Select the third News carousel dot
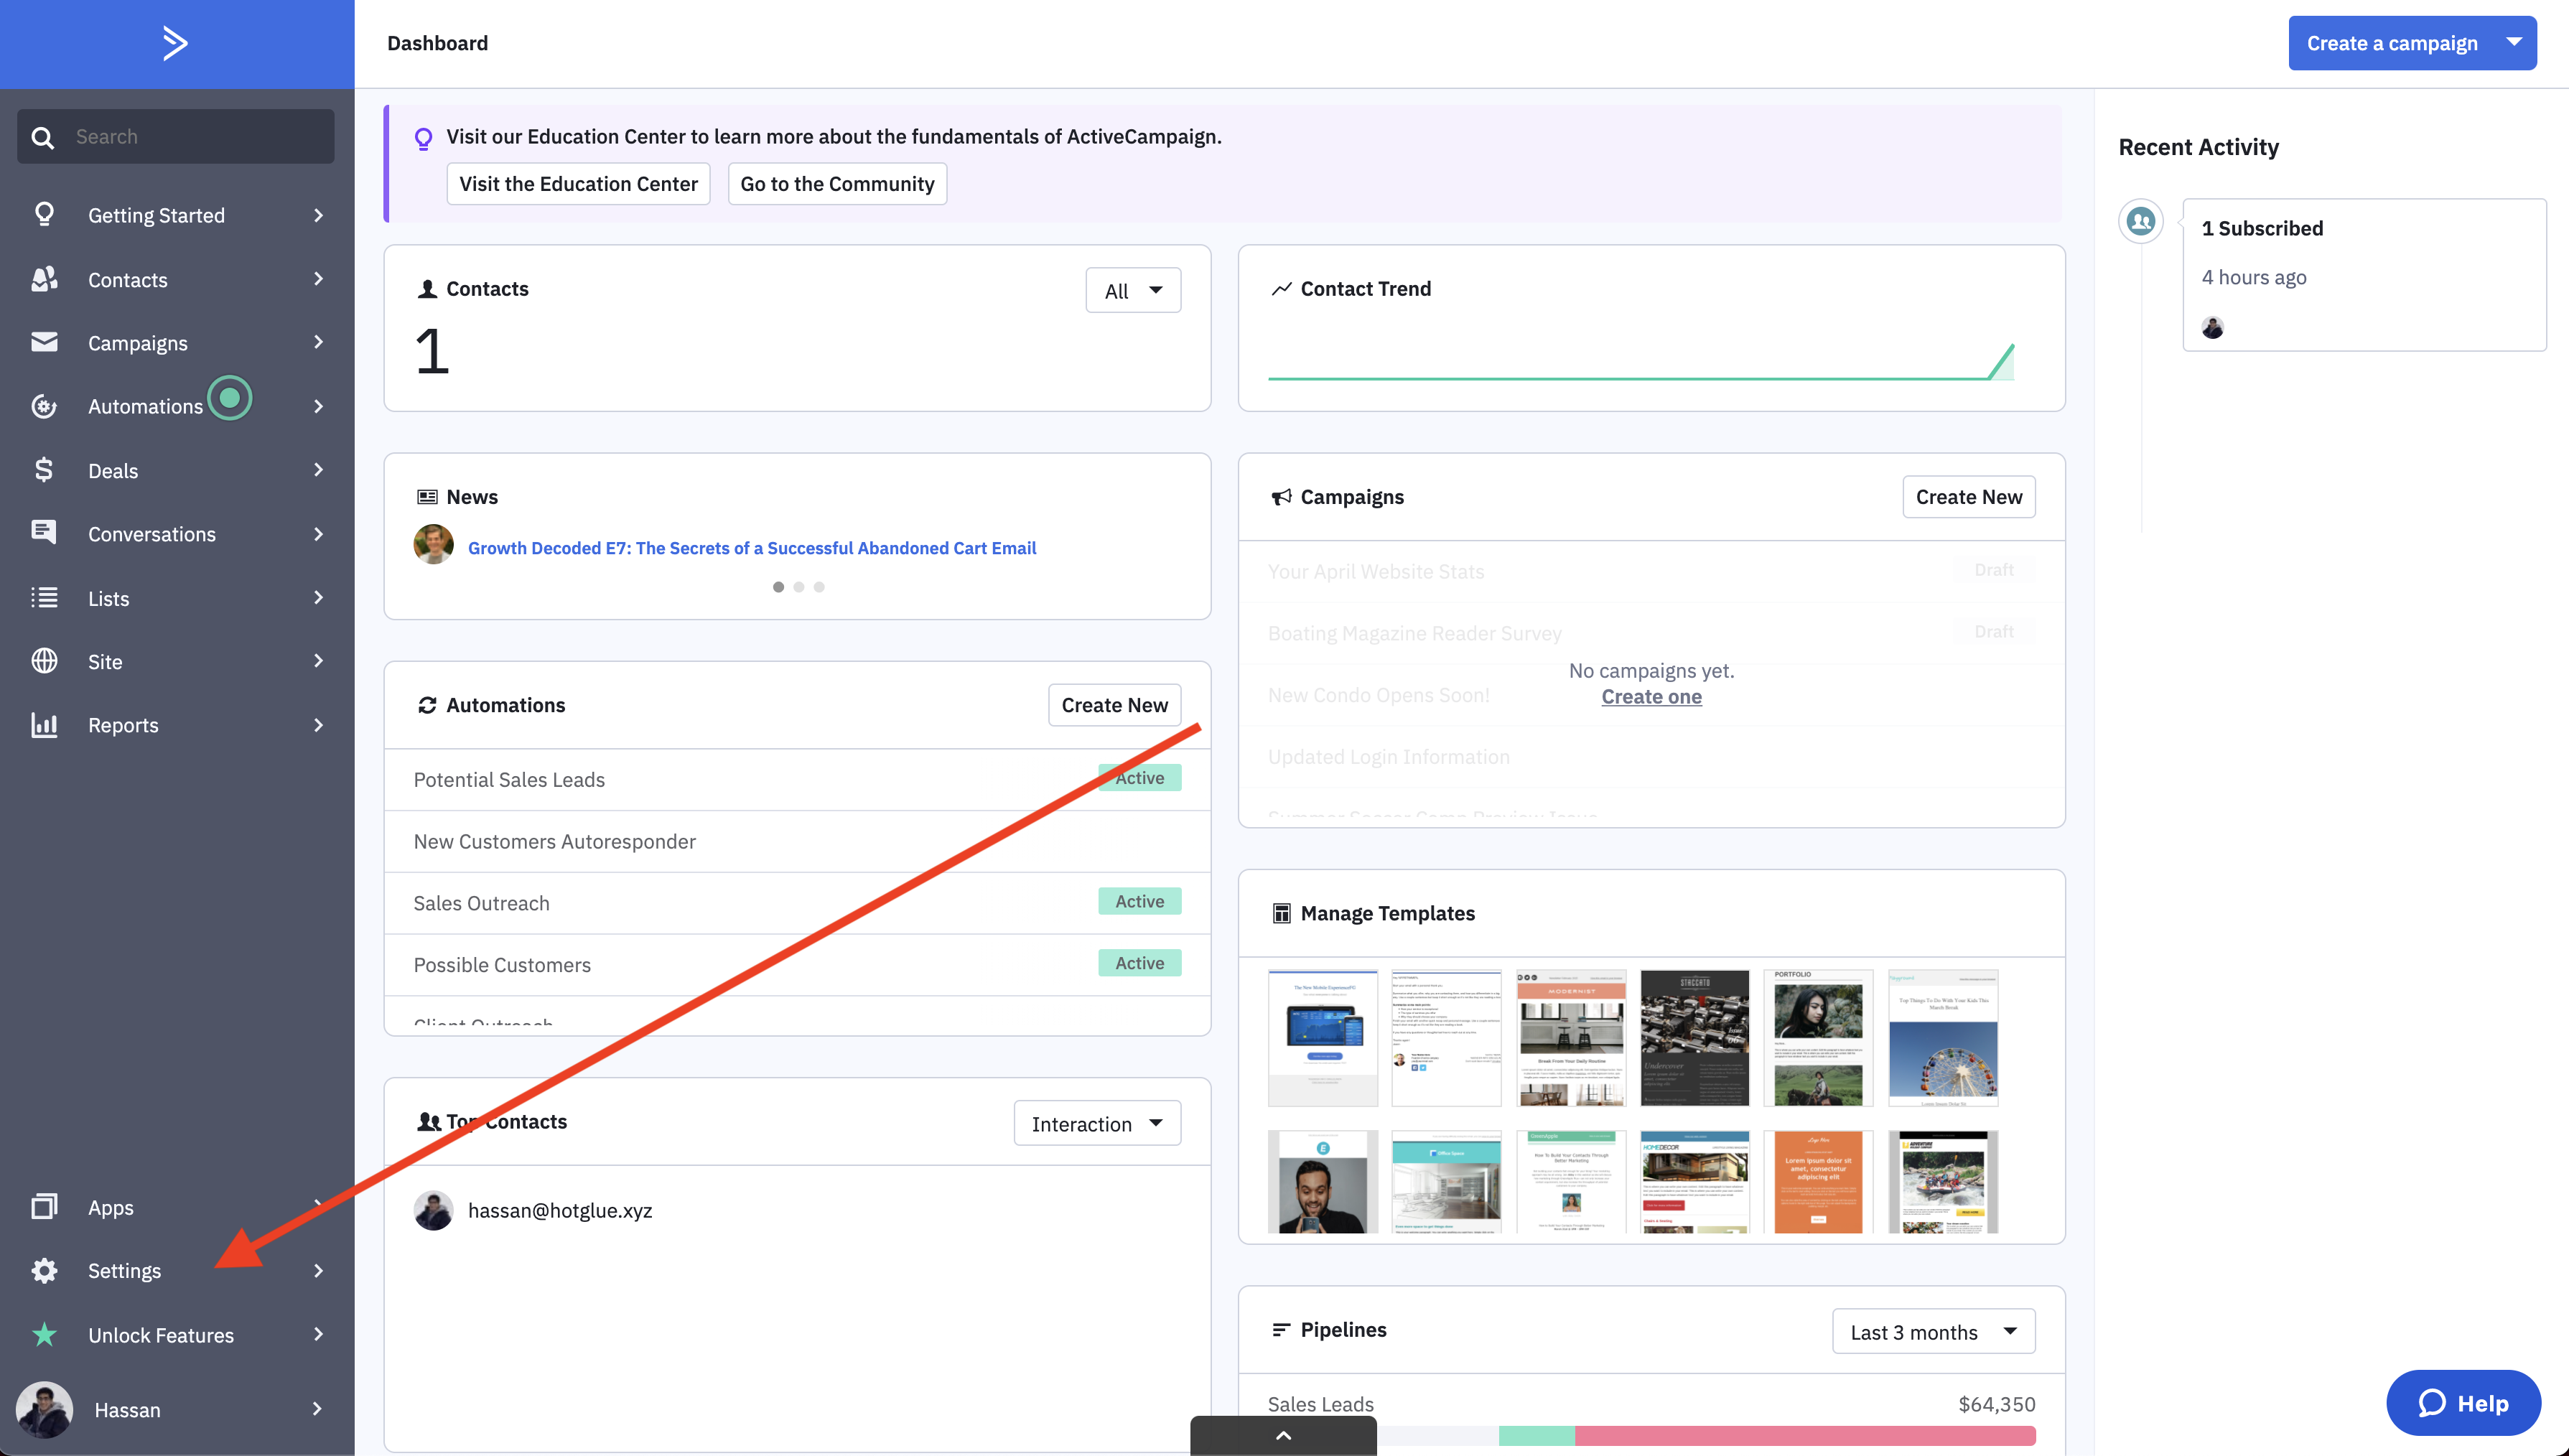Viewport: 2569px width, 1456px height. [x=819, y=587]
